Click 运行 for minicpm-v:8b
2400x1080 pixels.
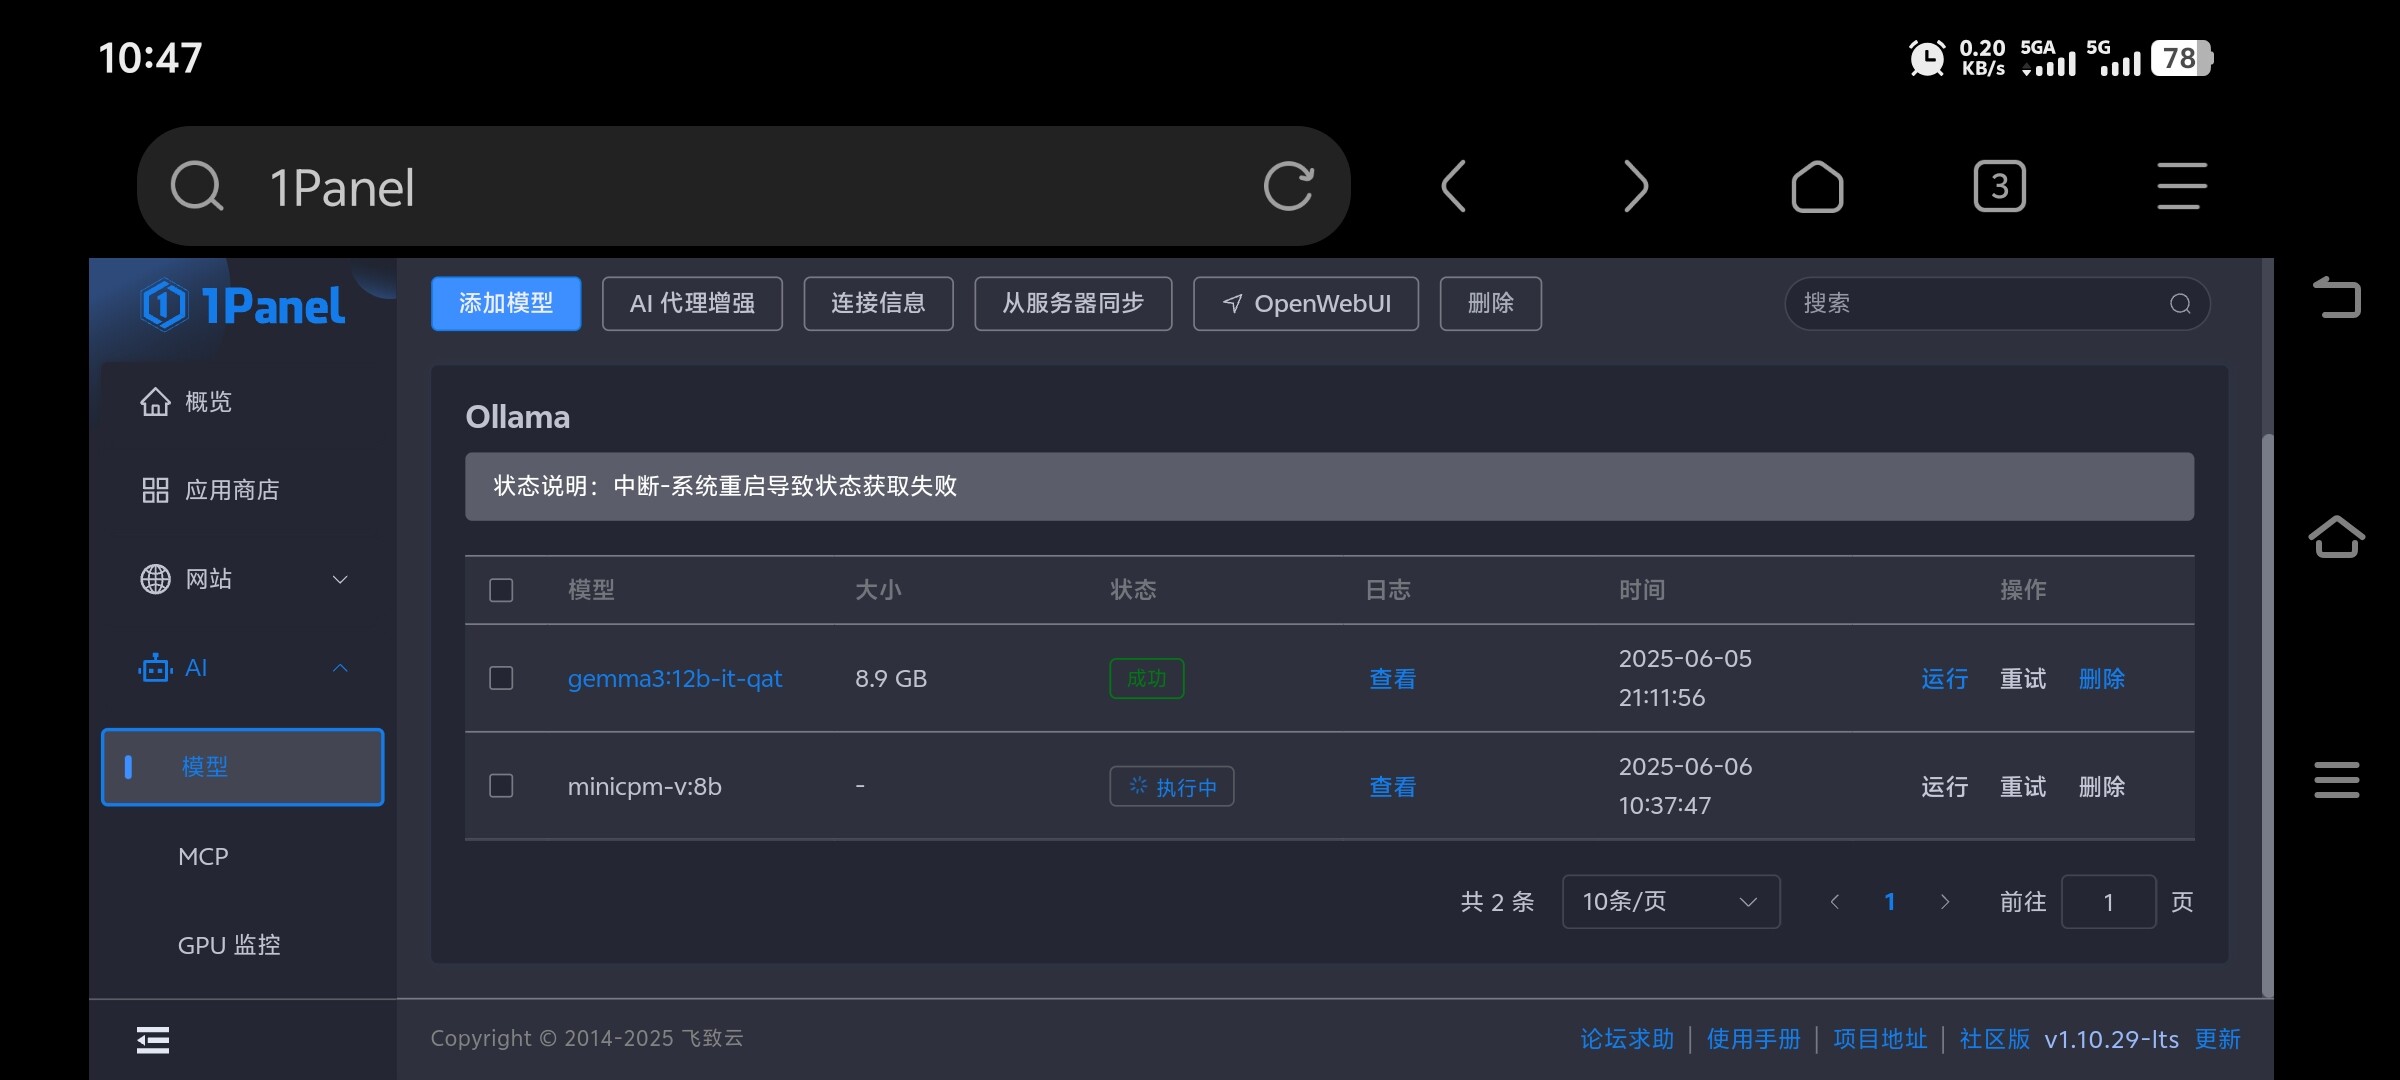[x=1944, y=787]
